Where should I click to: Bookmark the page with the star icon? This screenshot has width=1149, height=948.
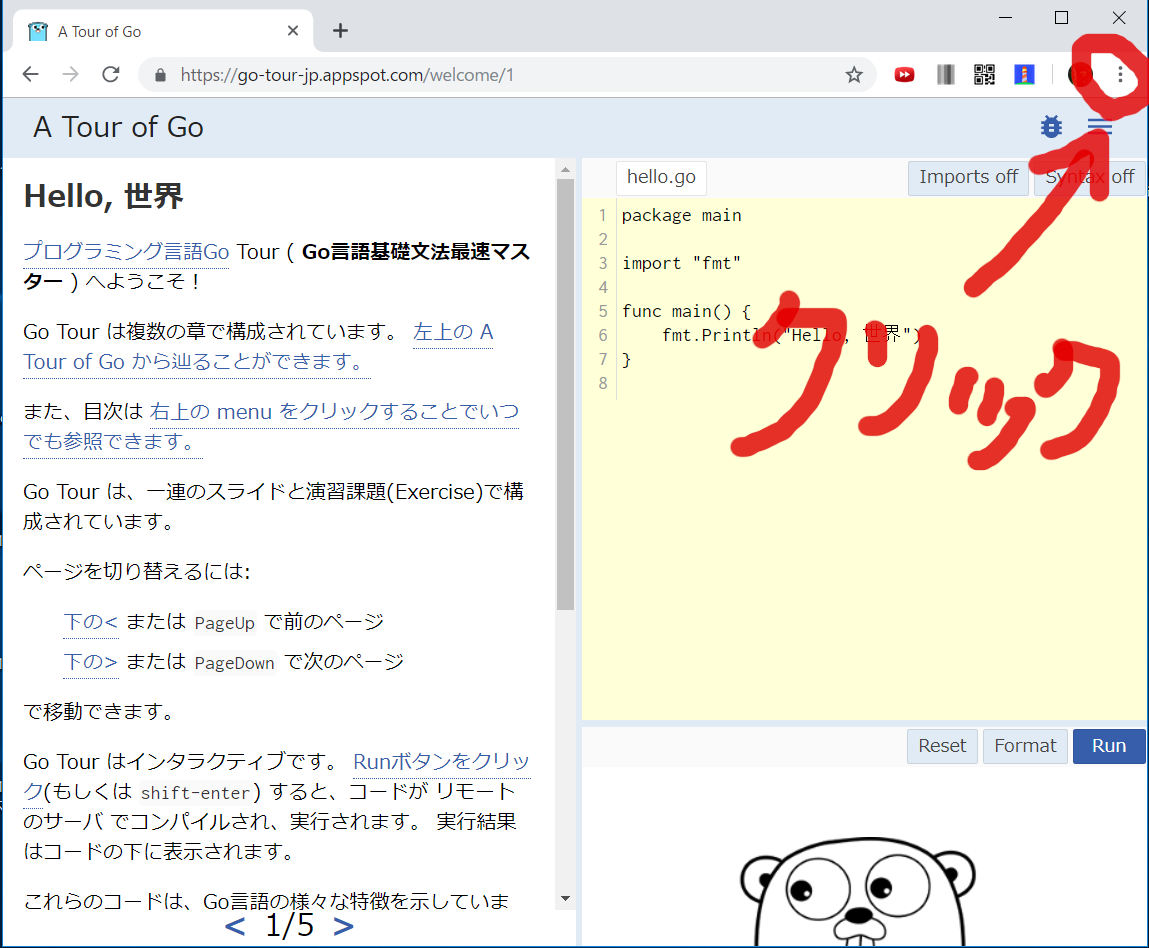[x=854, y=75]
